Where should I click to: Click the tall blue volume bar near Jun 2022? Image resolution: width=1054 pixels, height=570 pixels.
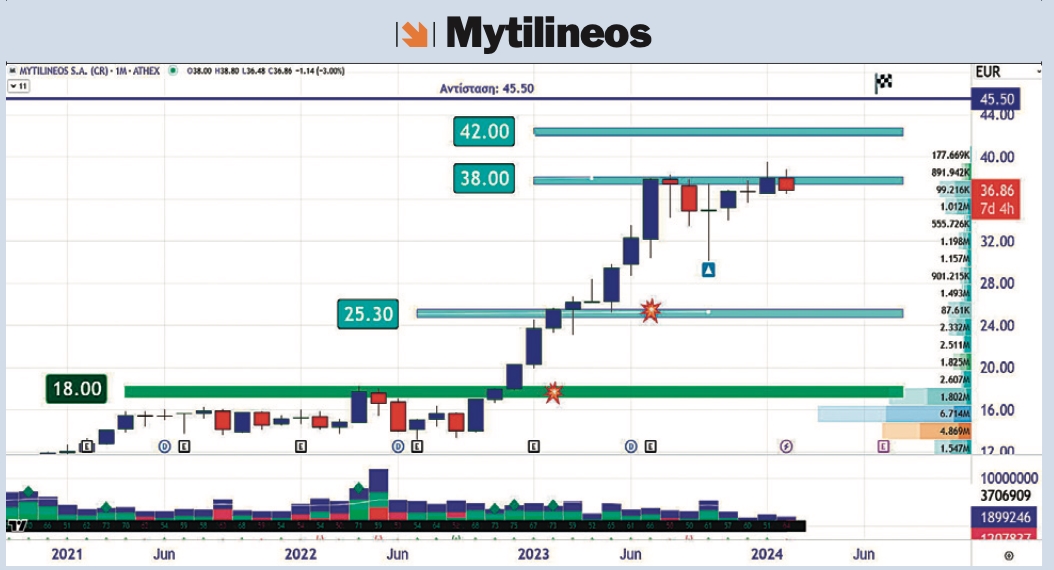point(378,494)
